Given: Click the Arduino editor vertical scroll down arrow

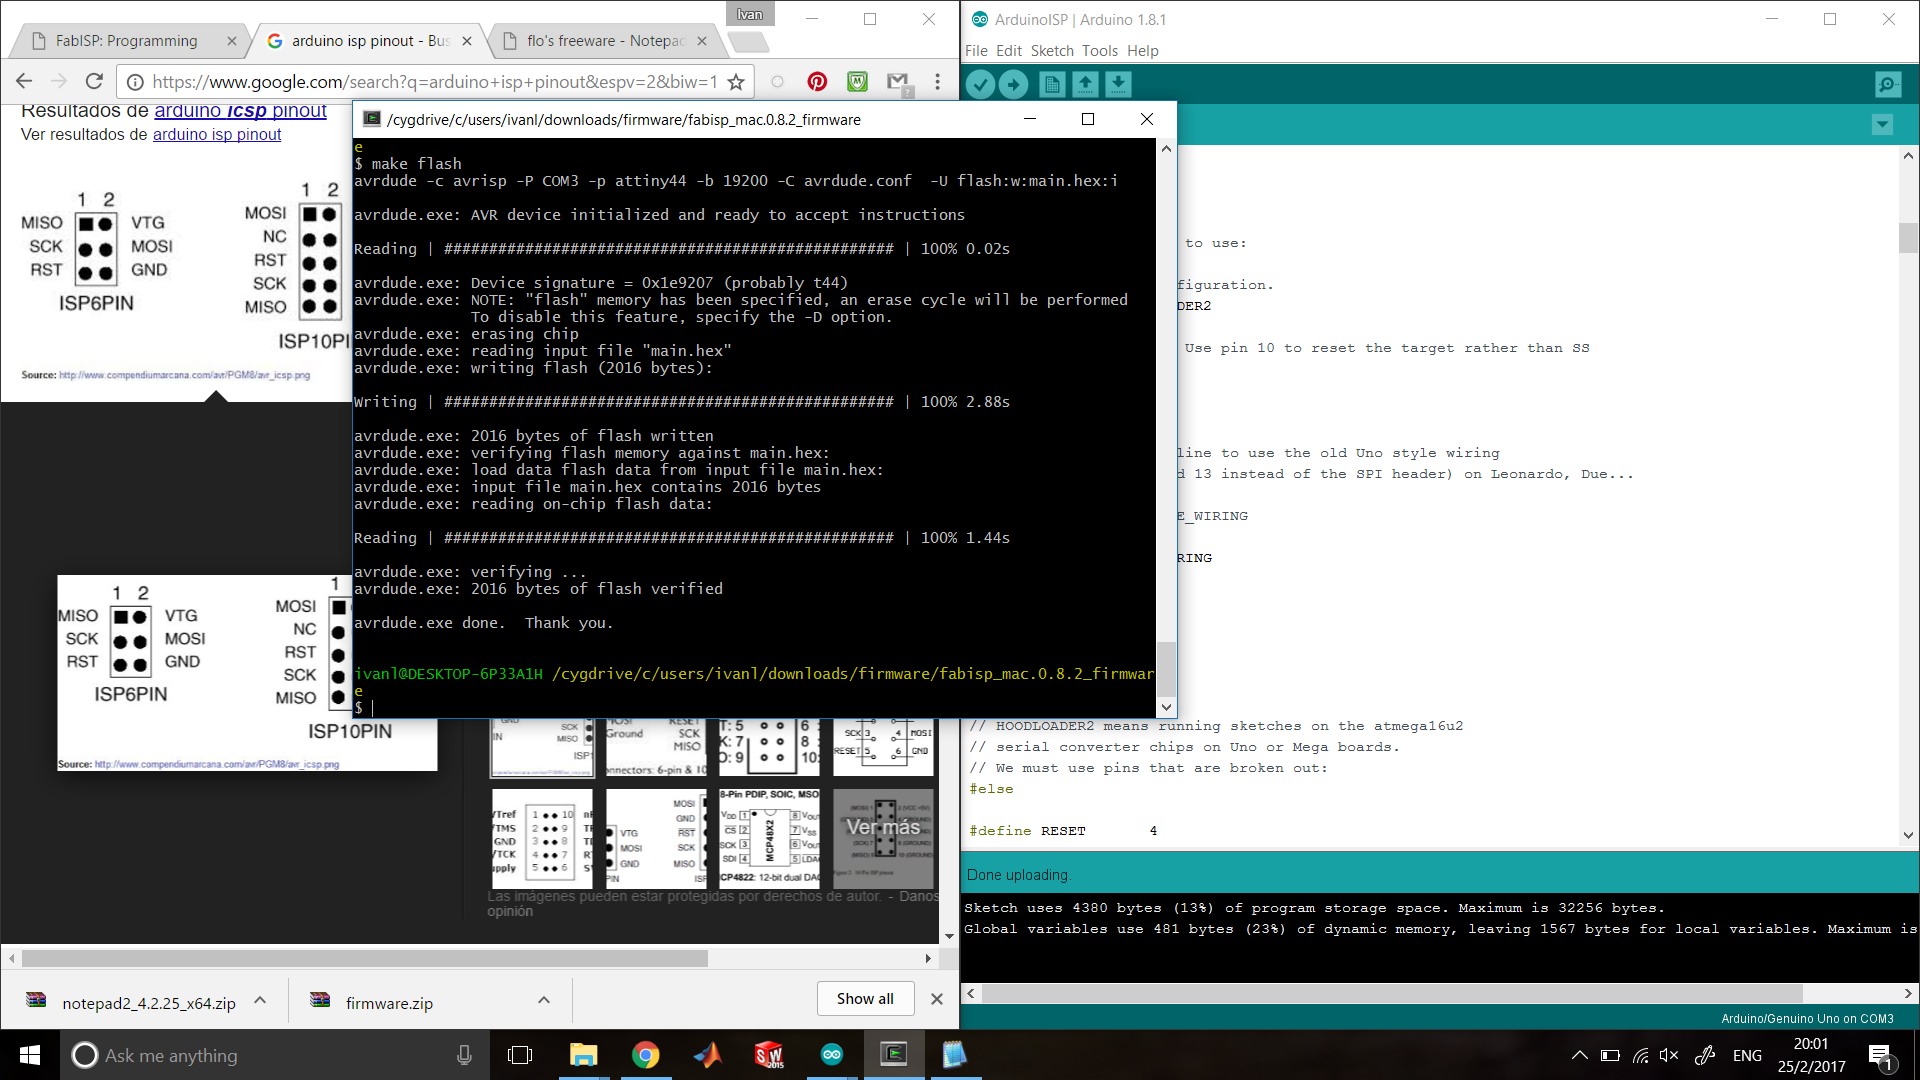Looking at the screenshot, I should [x=1908, y=835].
